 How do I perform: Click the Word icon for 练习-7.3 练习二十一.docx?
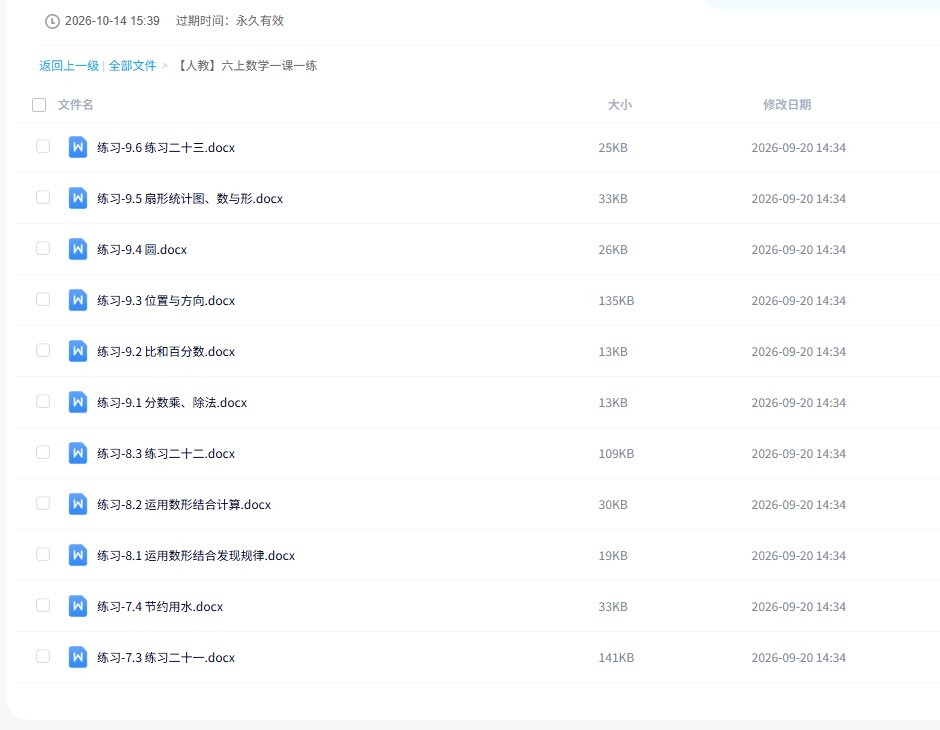78,656
